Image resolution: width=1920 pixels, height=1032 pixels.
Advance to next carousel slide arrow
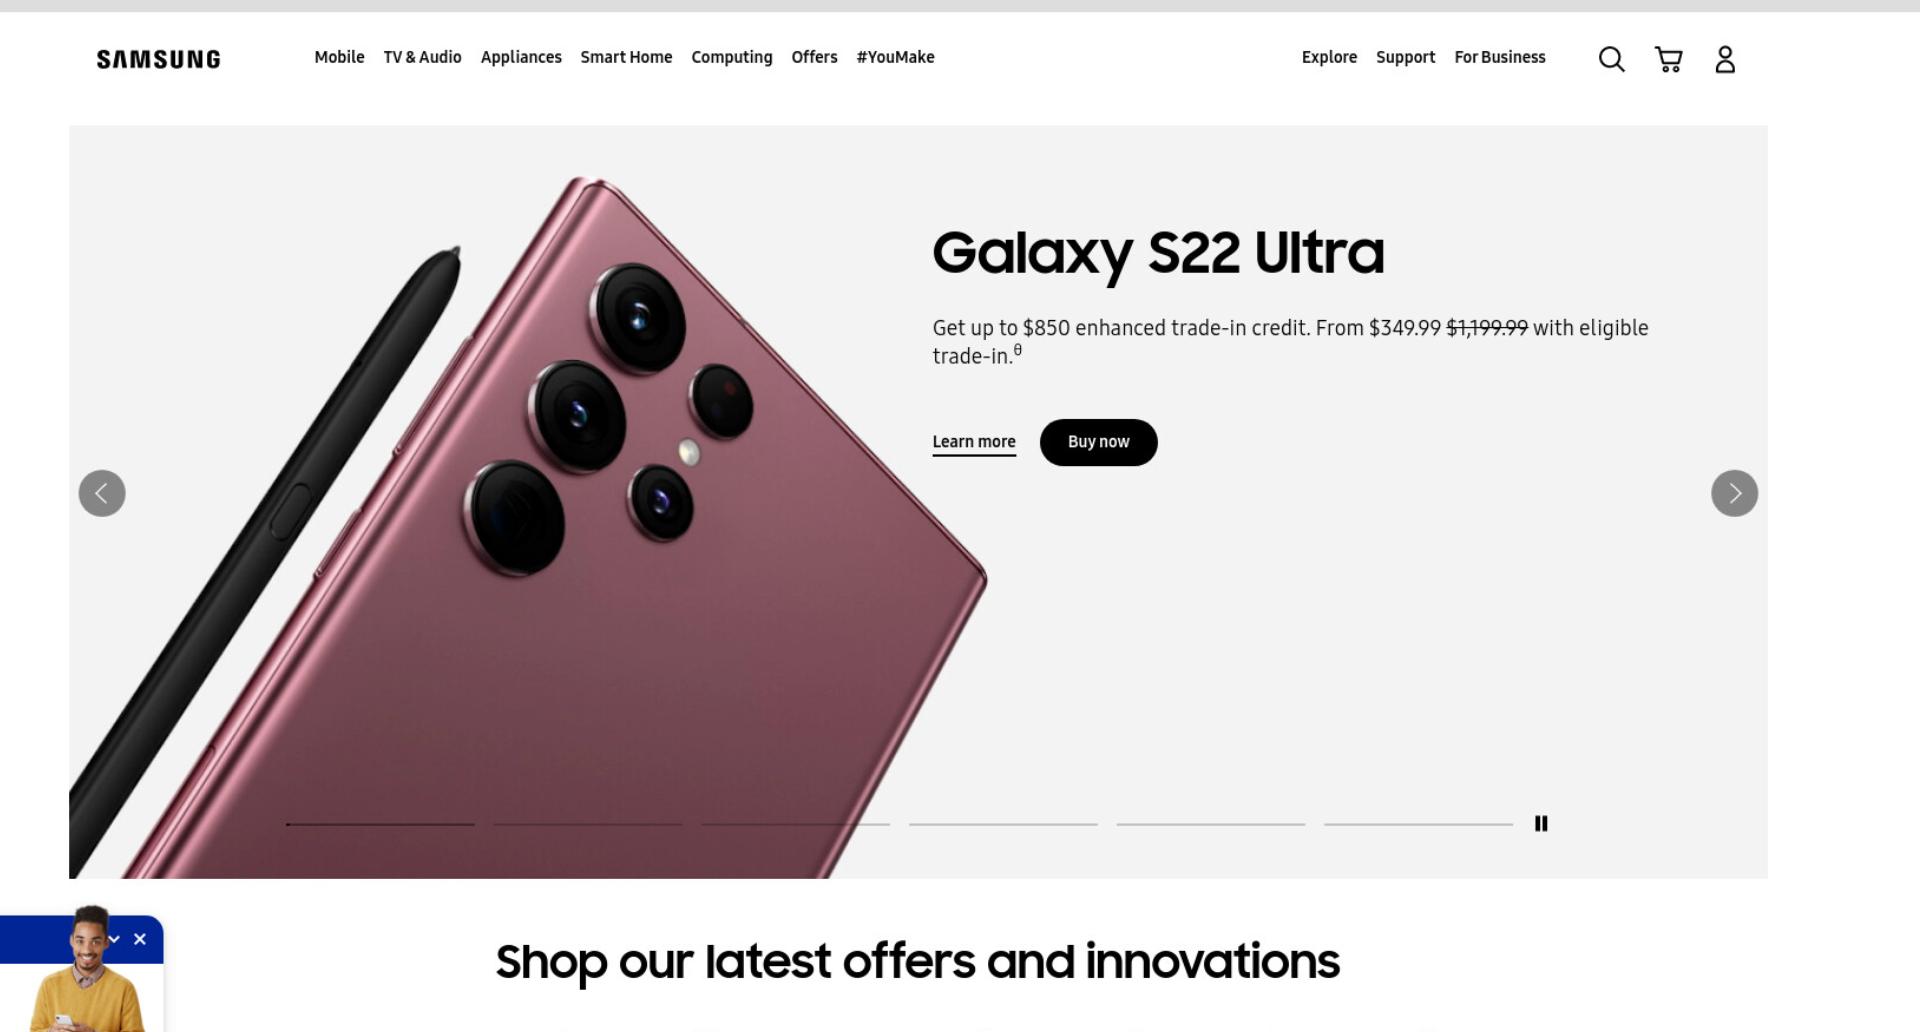point(1734,493)
